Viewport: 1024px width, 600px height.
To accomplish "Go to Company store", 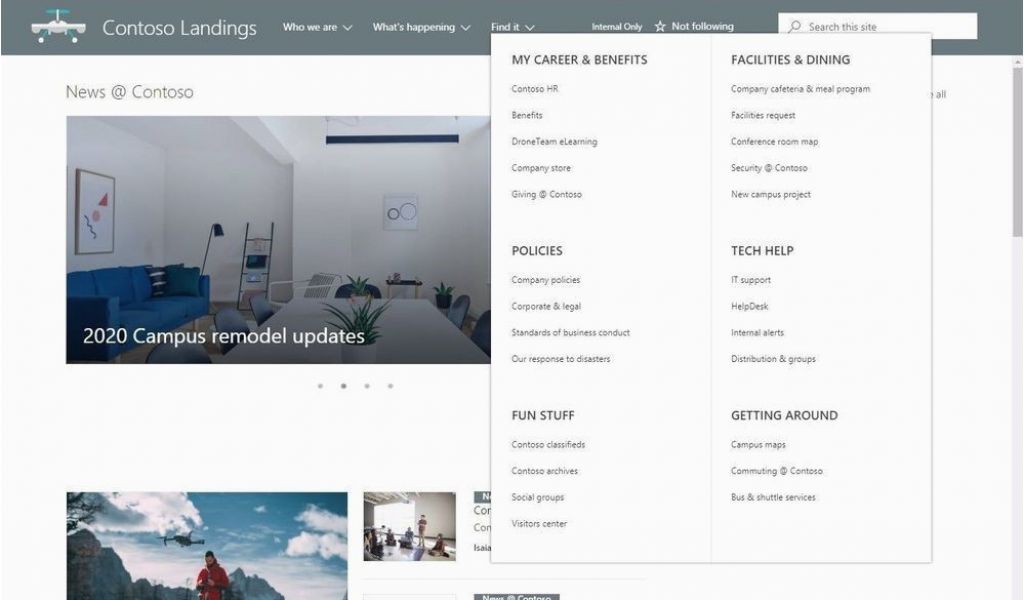I will [x=541, y=168].
